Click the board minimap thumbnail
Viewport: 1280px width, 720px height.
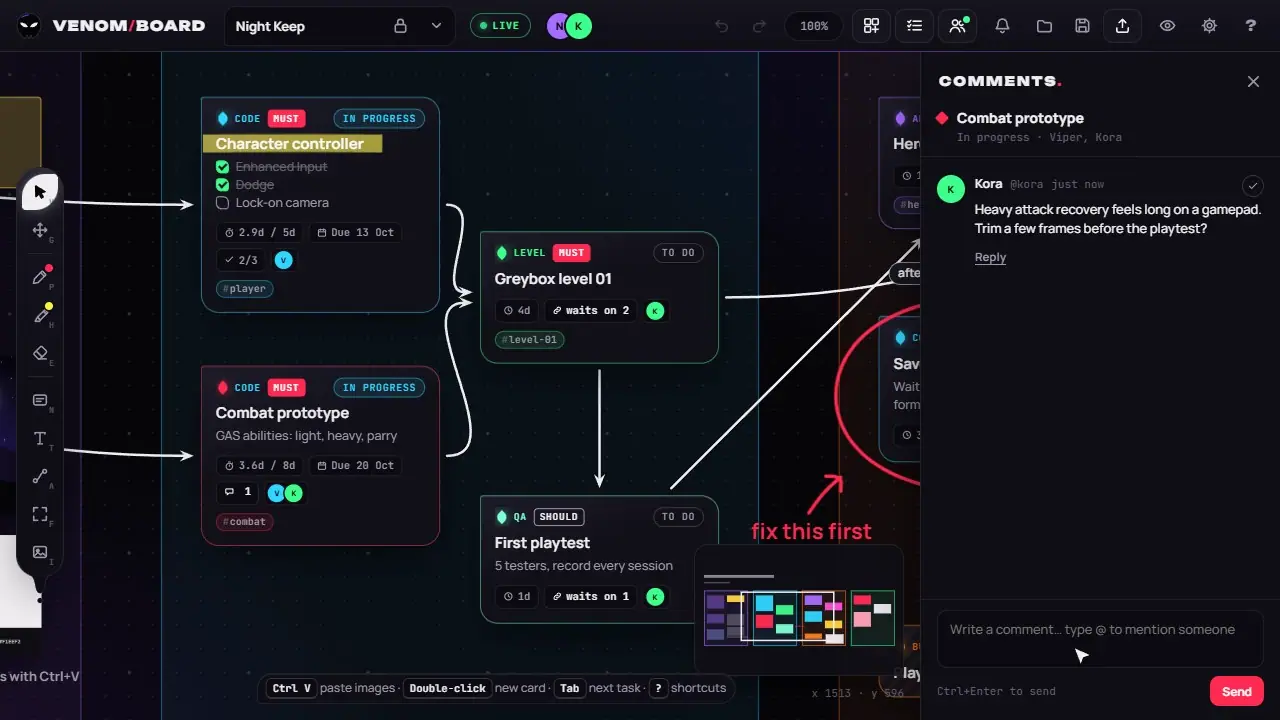(799, 609)
